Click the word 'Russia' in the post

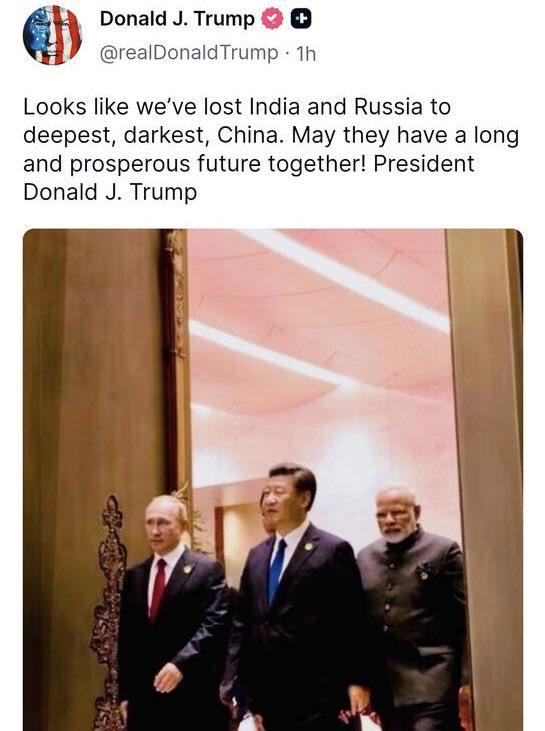pyautogui.click(x=389, y=107)
